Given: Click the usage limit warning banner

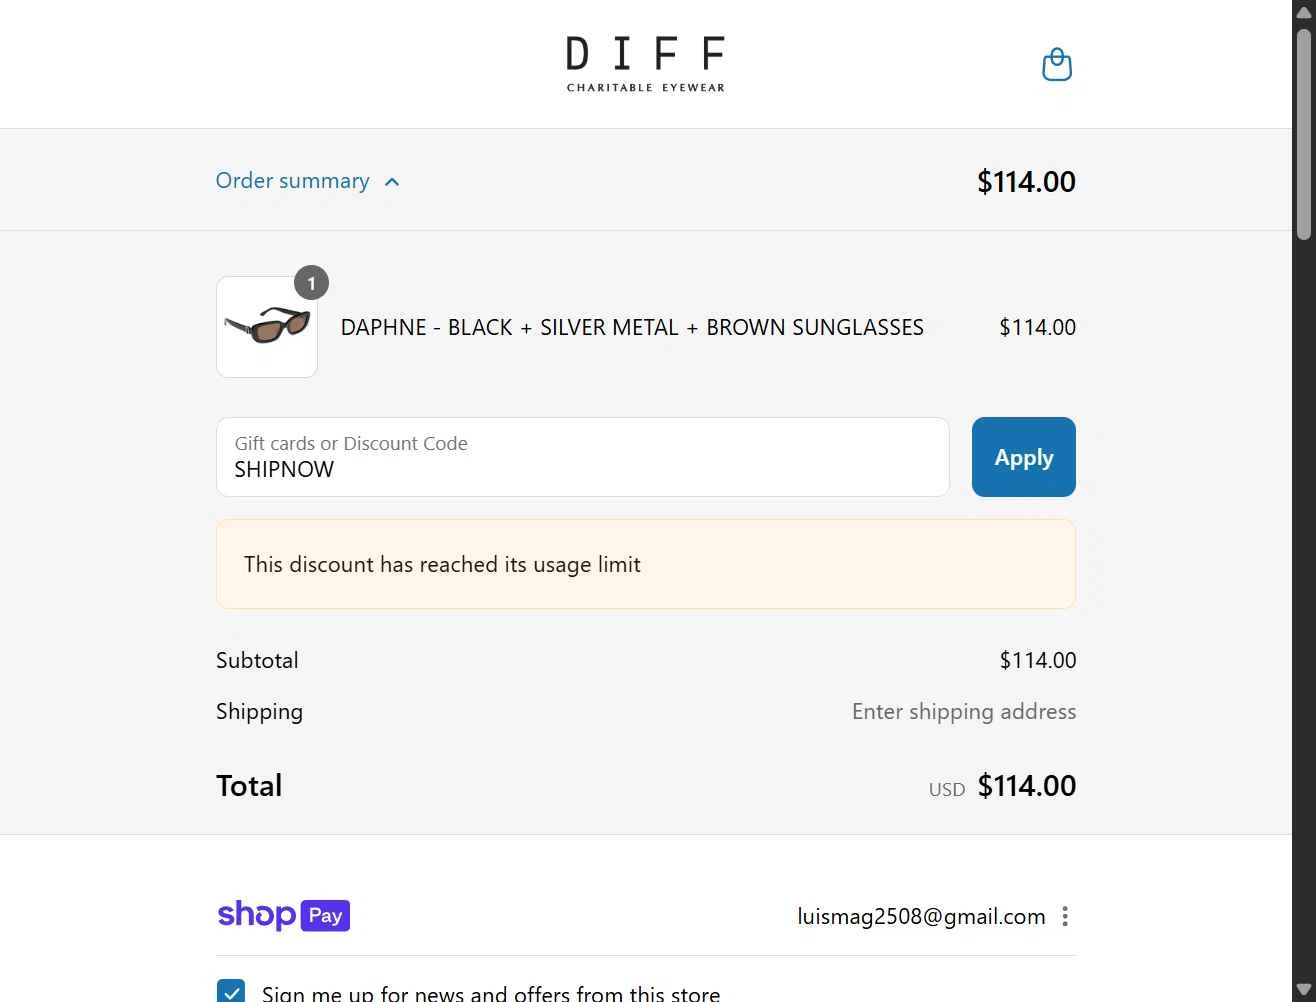Looking at the screenshot, I should pos(645,564).
